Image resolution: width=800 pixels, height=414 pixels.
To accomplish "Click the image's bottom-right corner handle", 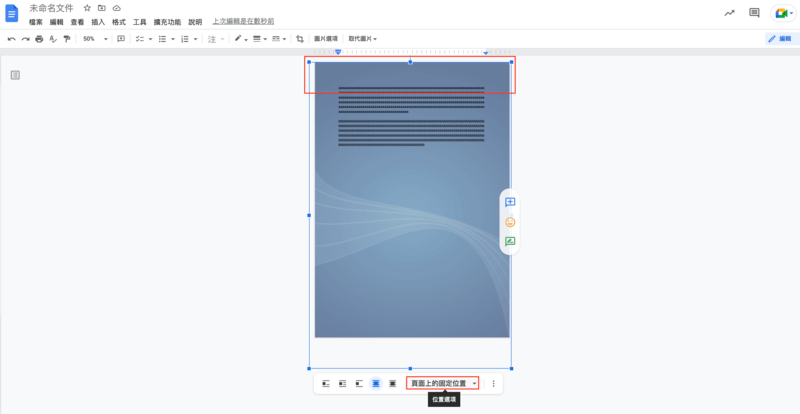I will (x=511, y=369).
